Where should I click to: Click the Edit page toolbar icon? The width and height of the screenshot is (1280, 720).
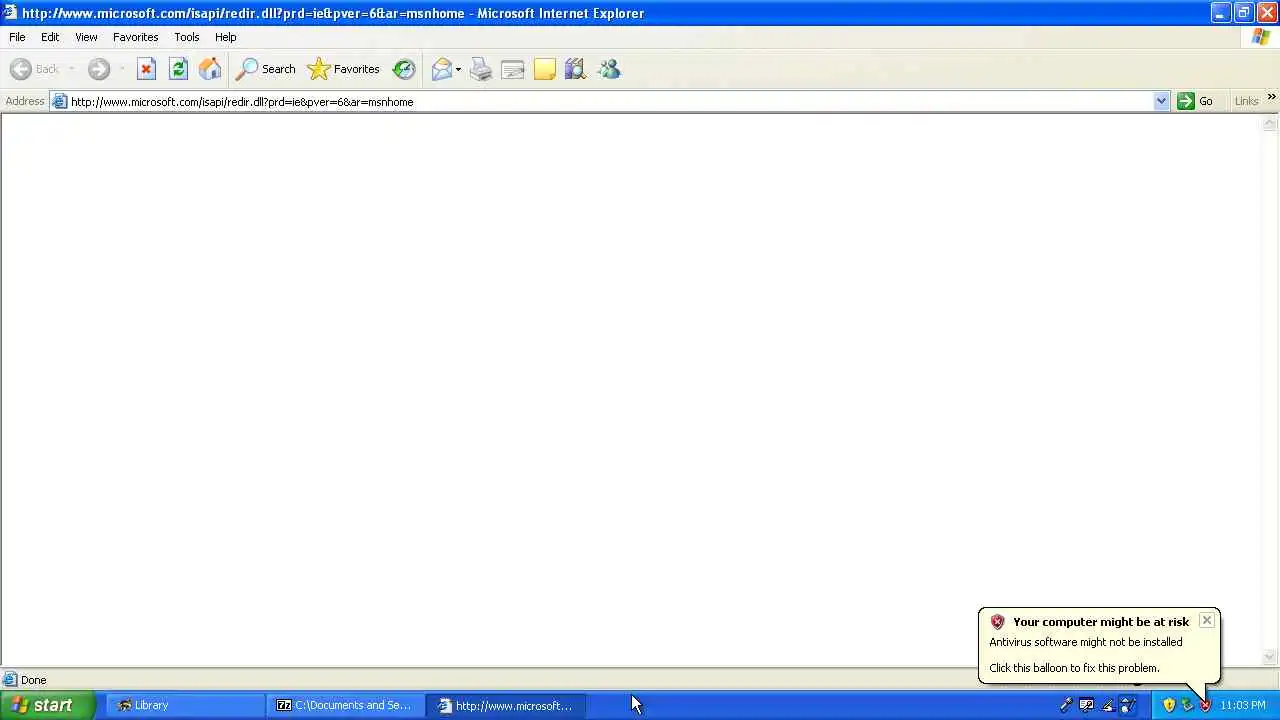(513, 69)
